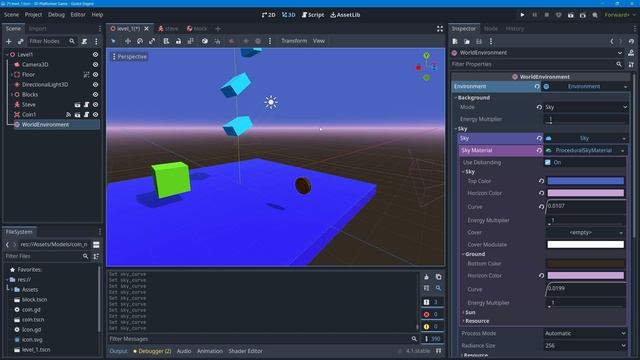
Task: Expand the Sun section
Action: (470, 312)
